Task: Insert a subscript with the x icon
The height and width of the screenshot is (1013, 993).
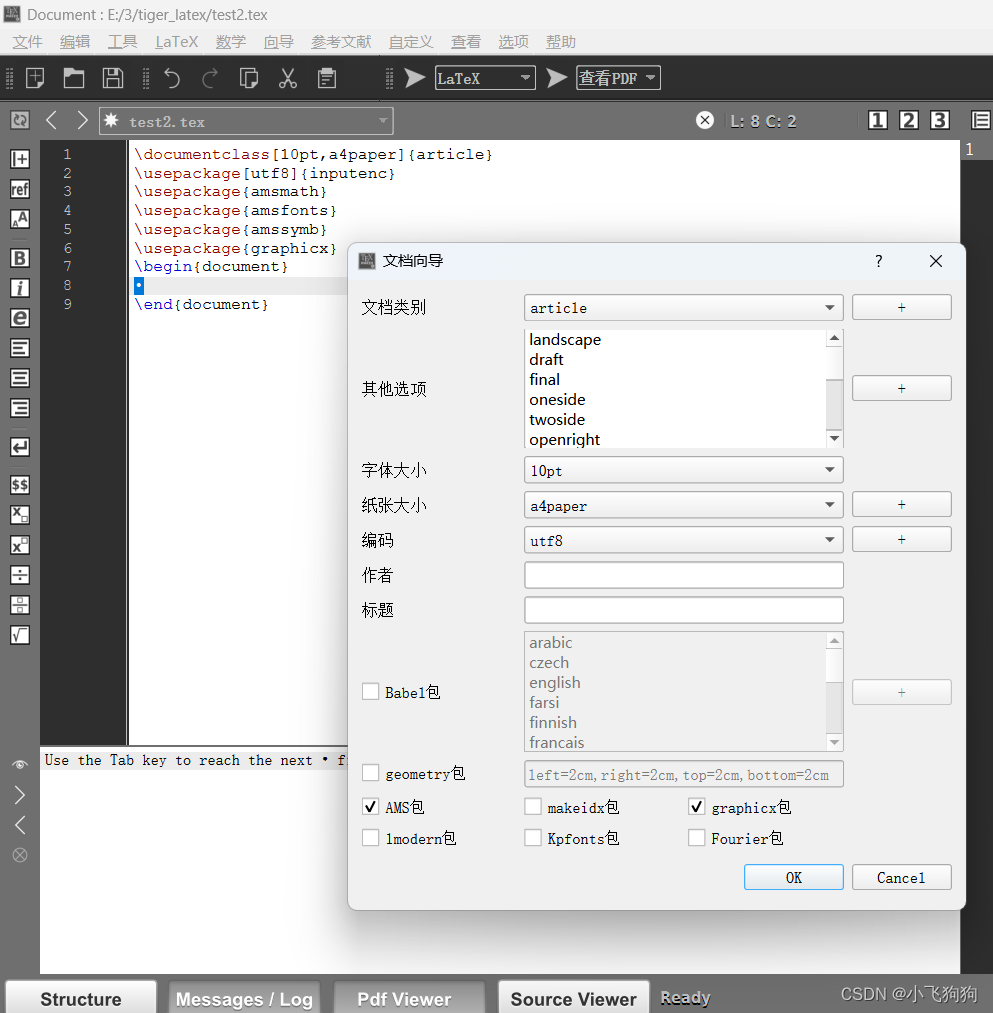Action: 19,514
